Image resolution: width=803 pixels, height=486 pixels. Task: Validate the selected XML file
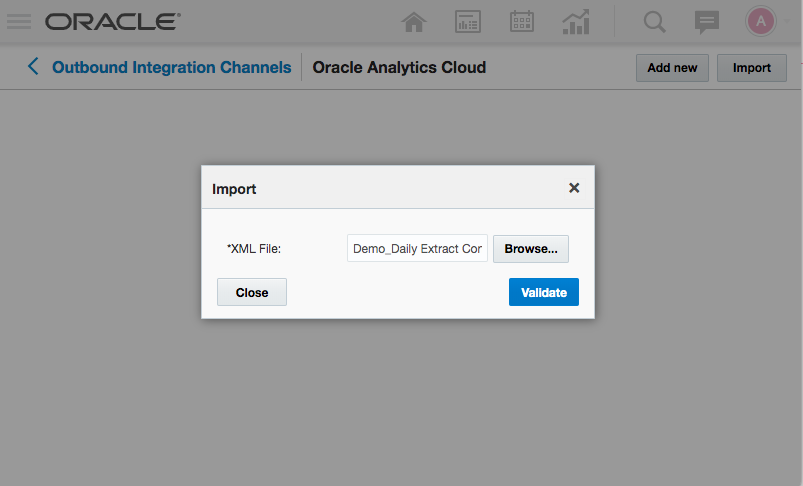[x=543, y=292]
